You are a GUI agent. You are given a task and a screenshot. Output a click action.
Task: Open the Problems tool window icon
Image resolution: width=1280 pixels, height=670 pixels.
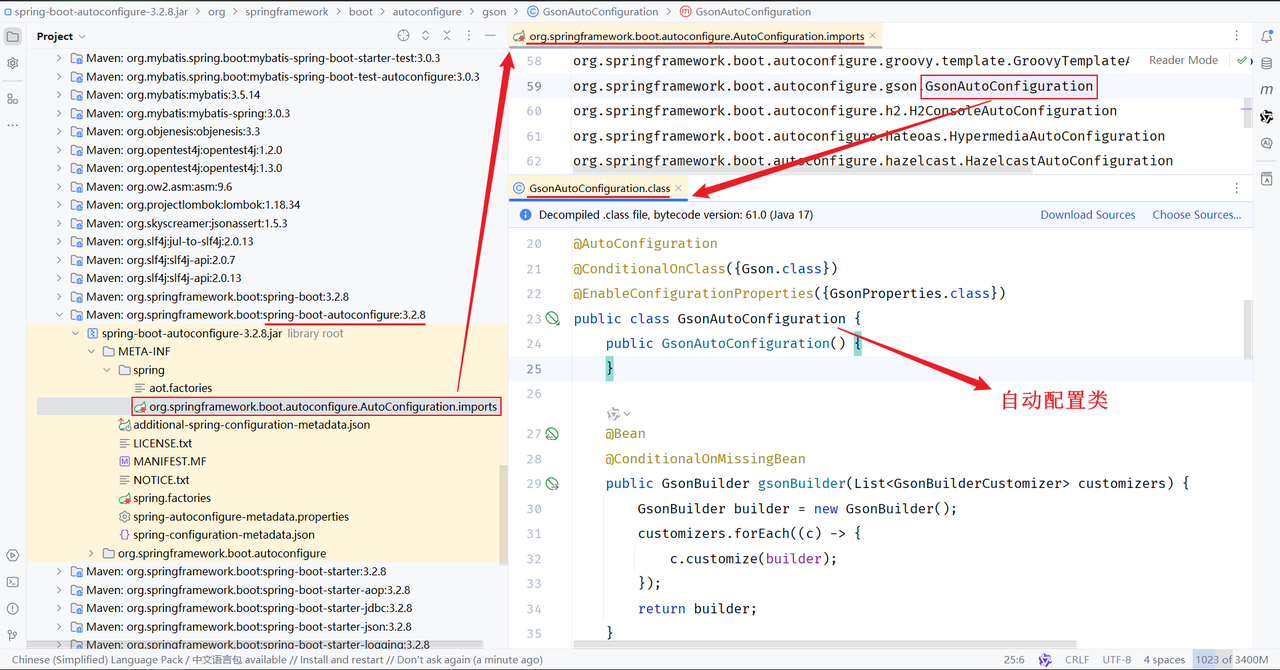[12, 608]
